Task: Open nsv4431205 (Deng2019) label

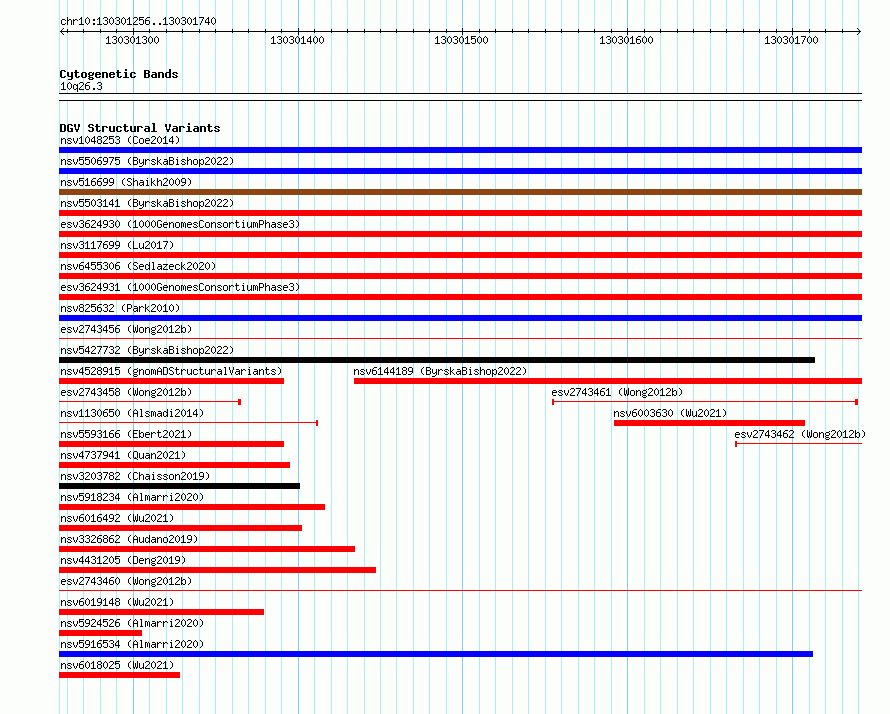Action: pos(123,560)
